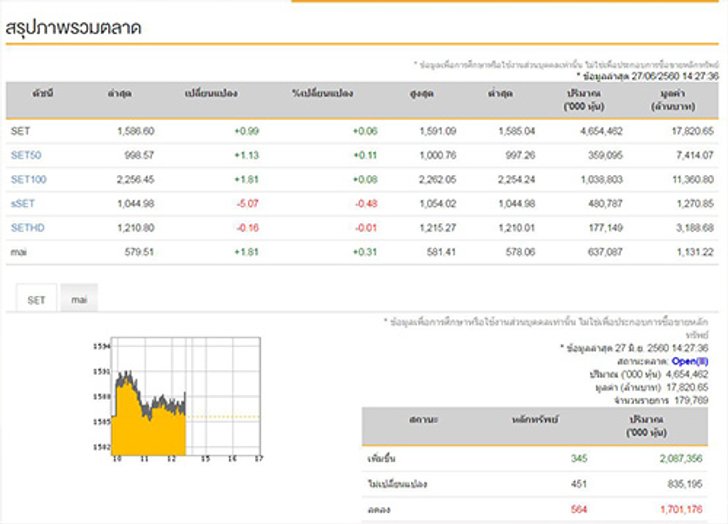728x524 pixels.
Task: Select mai percent change +0.31
Action: [x=365, y=252]
